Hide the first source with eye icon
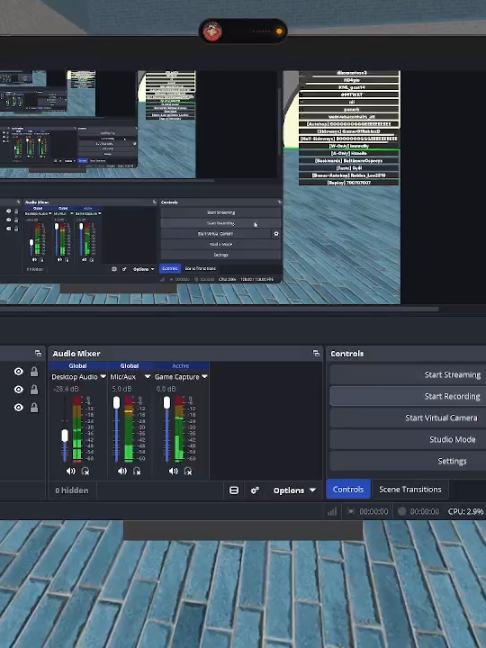486x648 pixels. click(x=19, y=371)
